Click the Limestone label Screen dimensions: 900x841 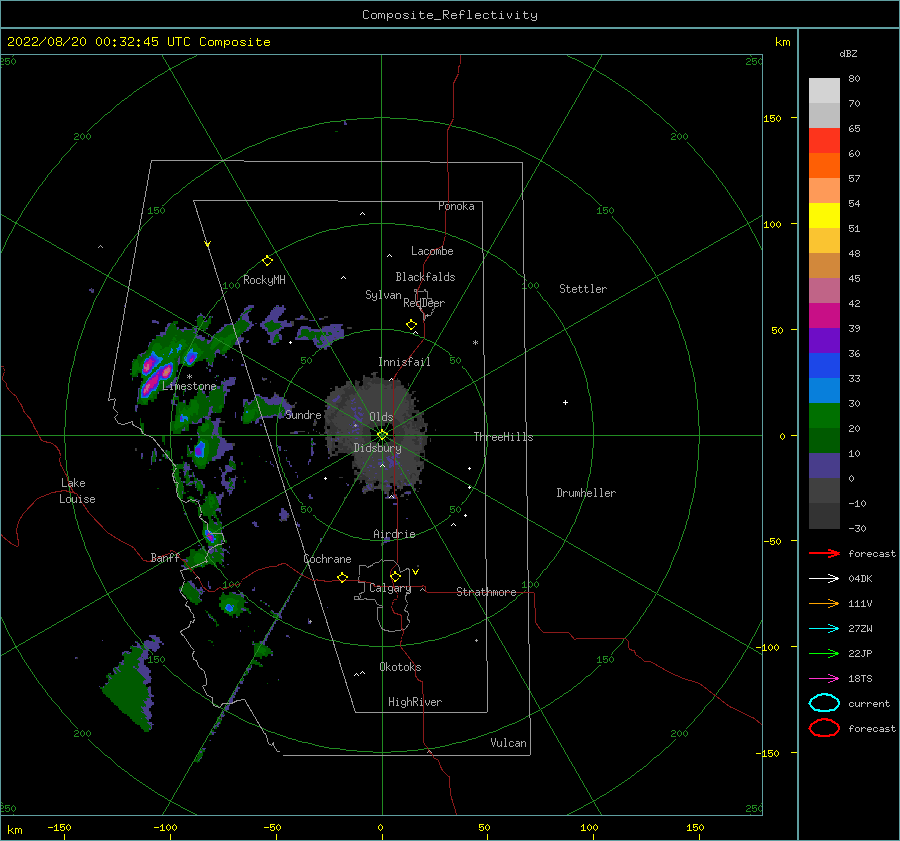(189, 386)
